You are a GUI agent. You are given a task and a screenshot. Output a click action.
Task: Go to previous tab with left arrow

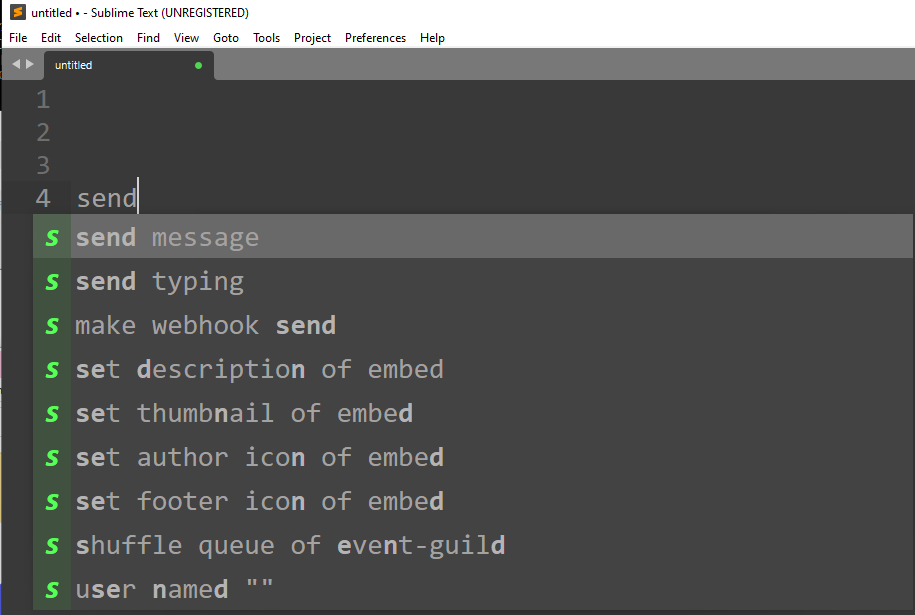pos(16,64)
